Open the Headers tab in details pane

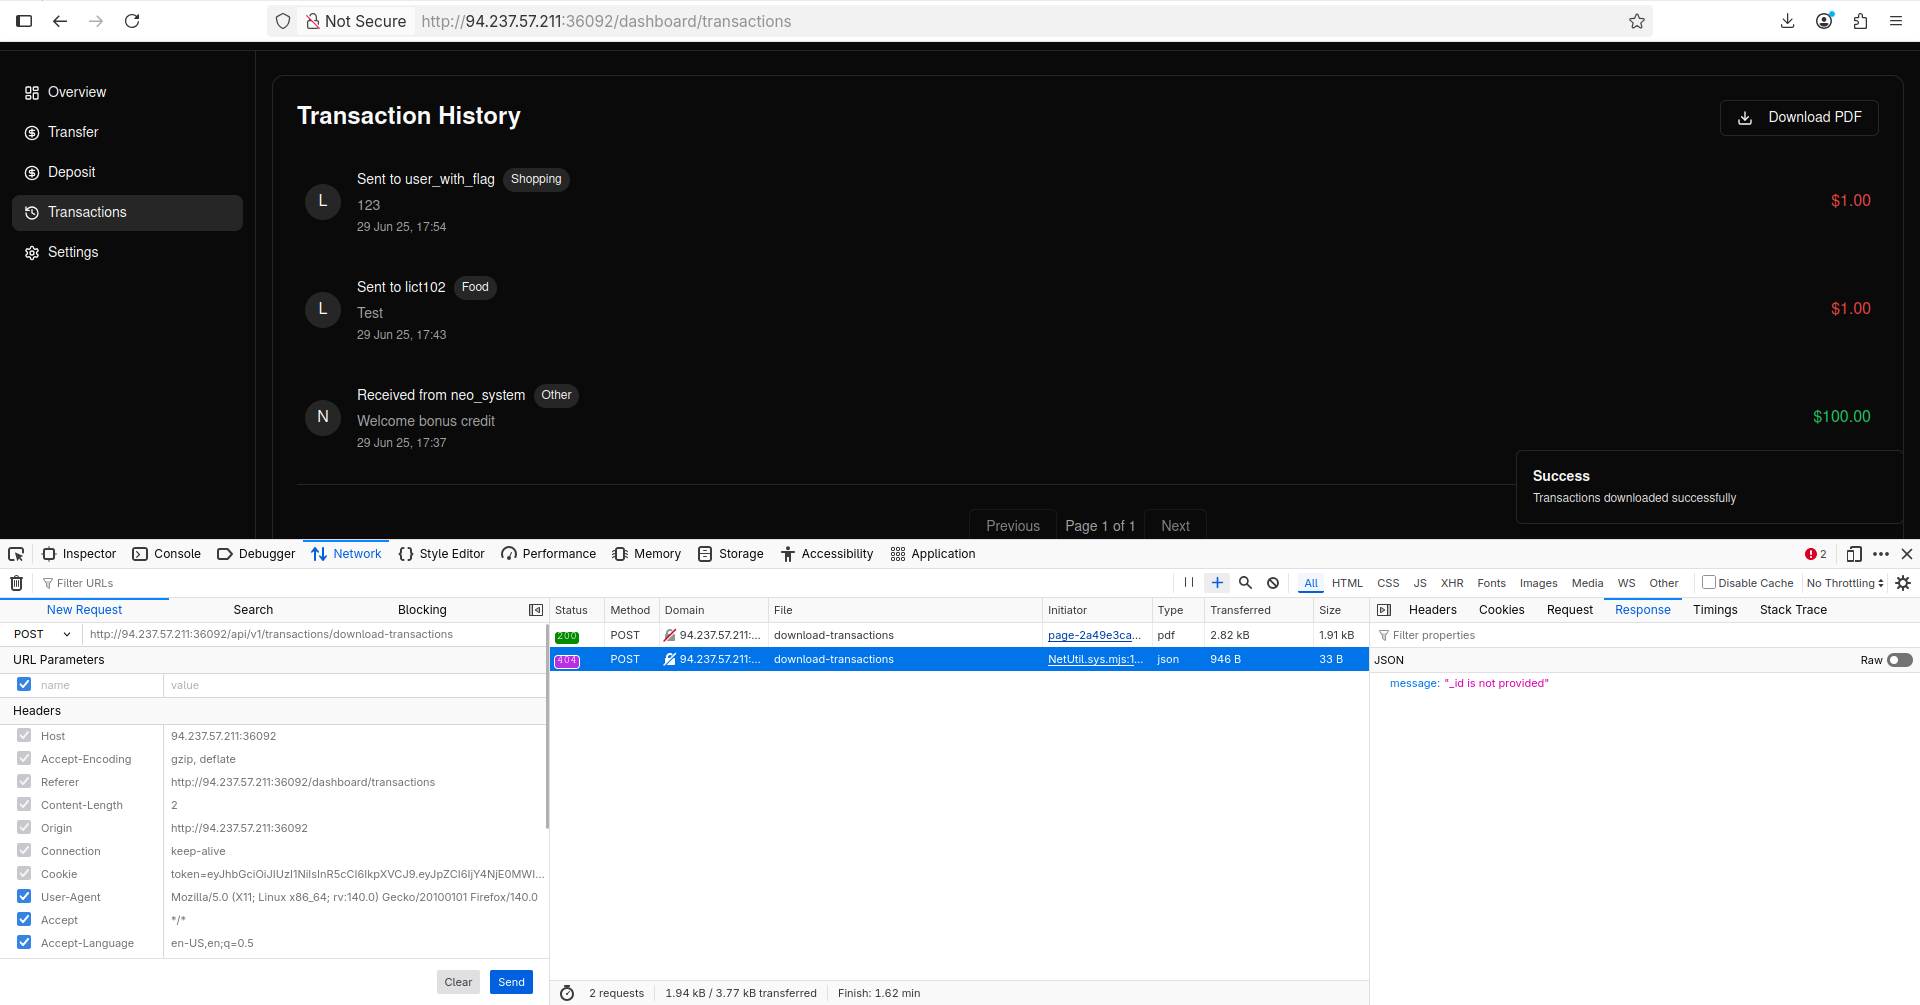pos(1432,610)
